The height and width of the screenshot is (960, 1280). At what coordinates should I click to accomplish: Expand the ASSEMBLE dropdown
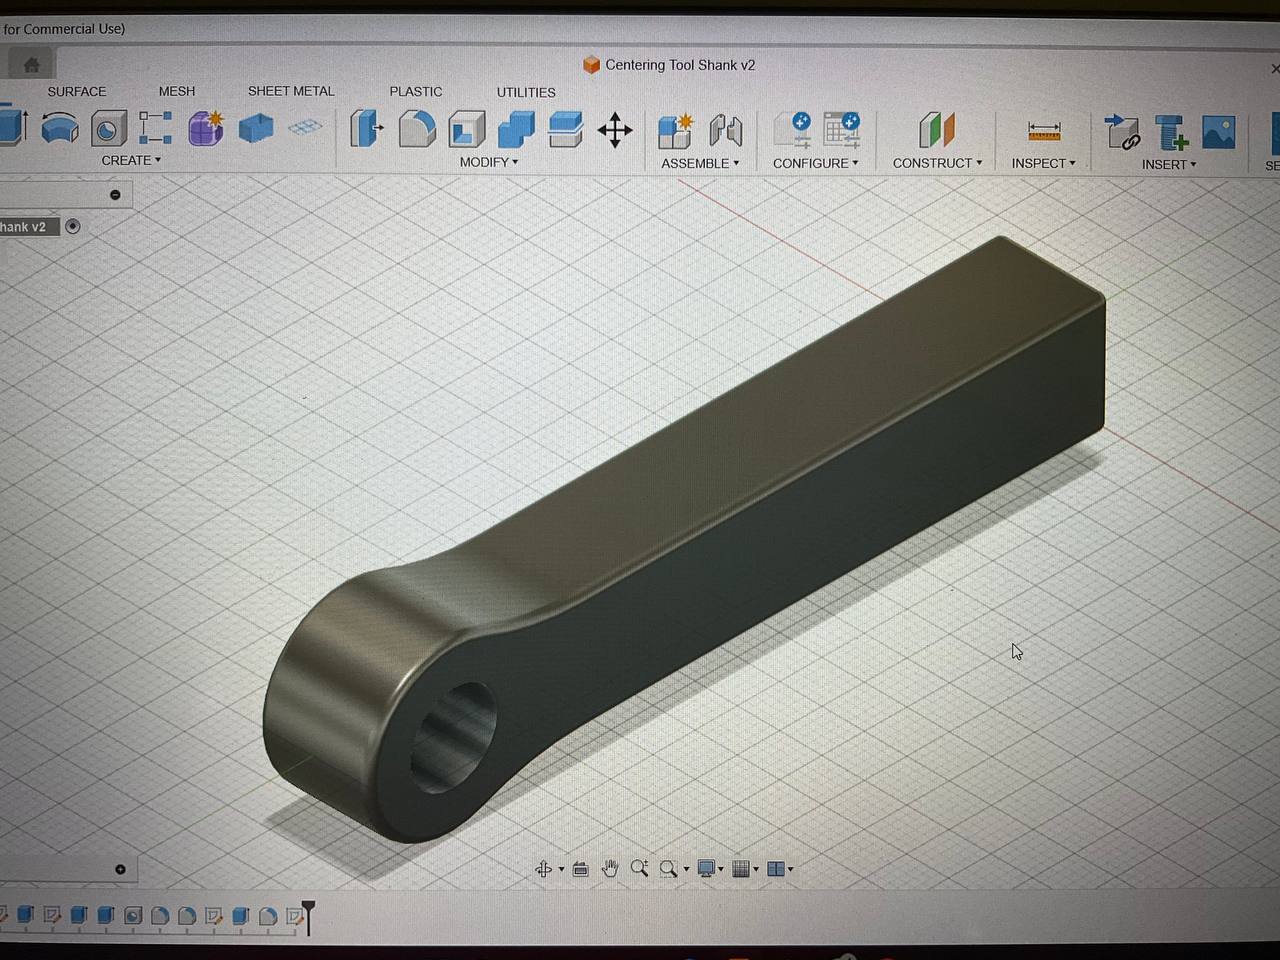(700, 163)
